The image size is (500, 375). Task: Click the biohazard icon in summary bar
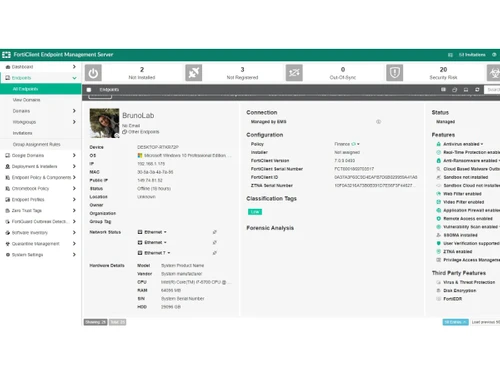pyautogui.click(x=494, y=73)
